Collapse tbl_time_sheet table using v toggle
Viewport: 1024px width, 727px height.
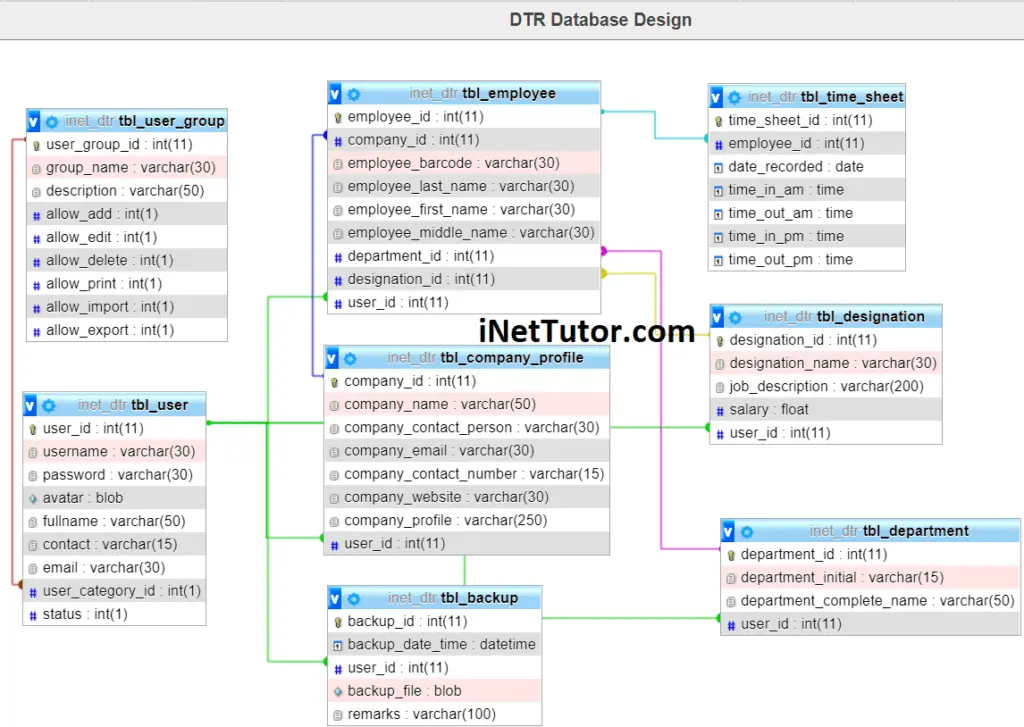(x=716, y=97)
